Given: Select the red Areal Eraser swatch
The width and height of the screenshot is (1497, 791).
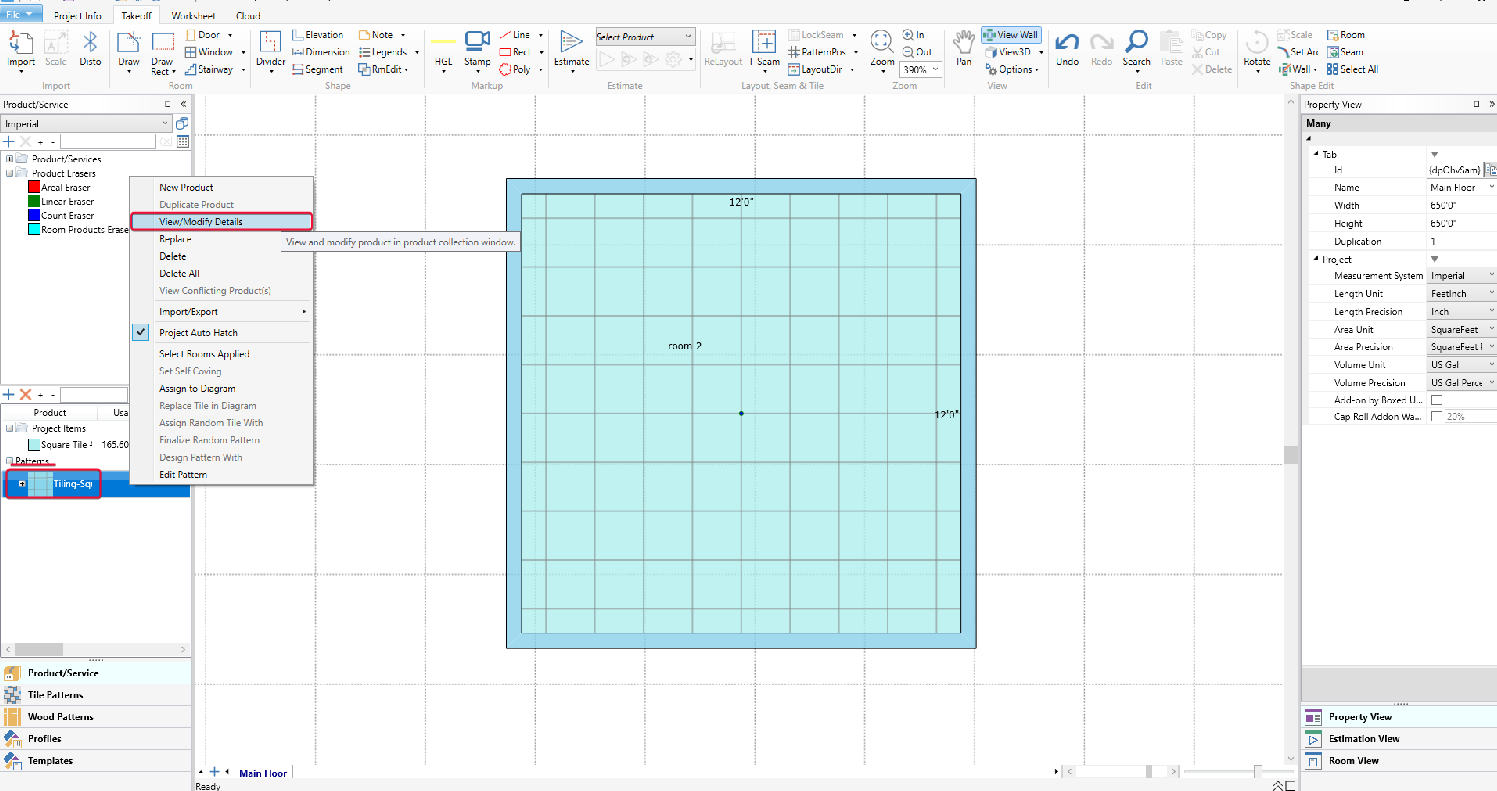Looking at the screenshot, I should click(33, 187).
